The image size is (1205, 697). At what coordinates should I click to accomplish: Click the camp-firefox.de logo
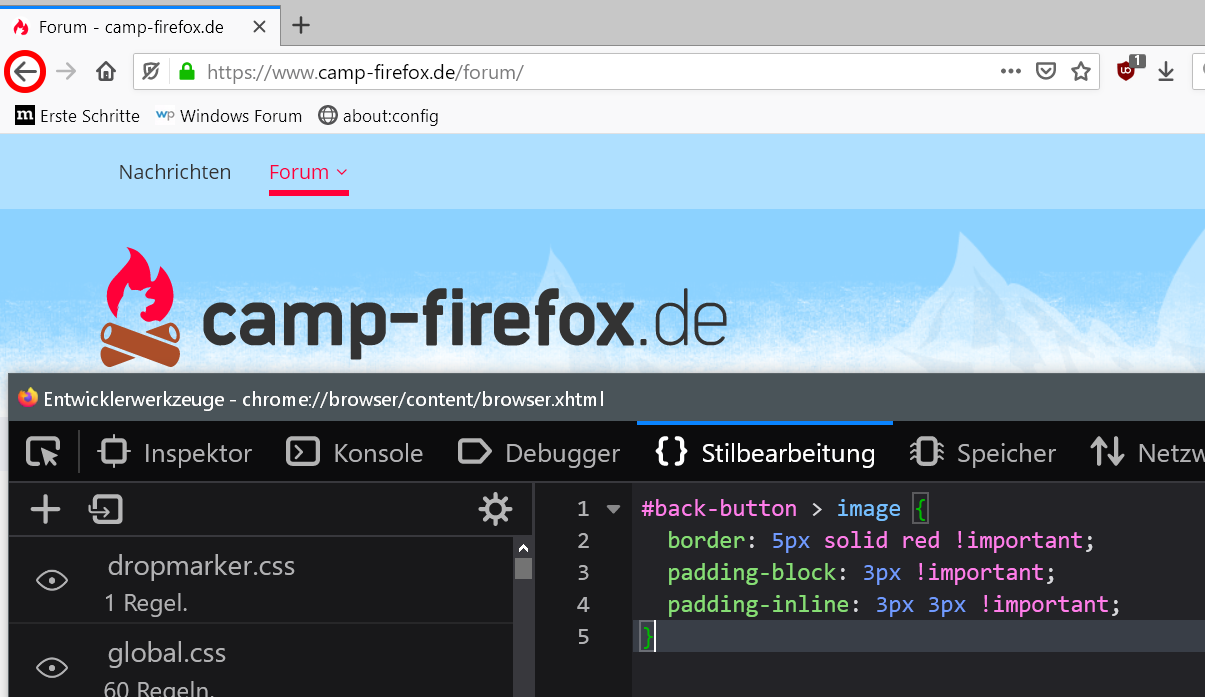[413, 306]
